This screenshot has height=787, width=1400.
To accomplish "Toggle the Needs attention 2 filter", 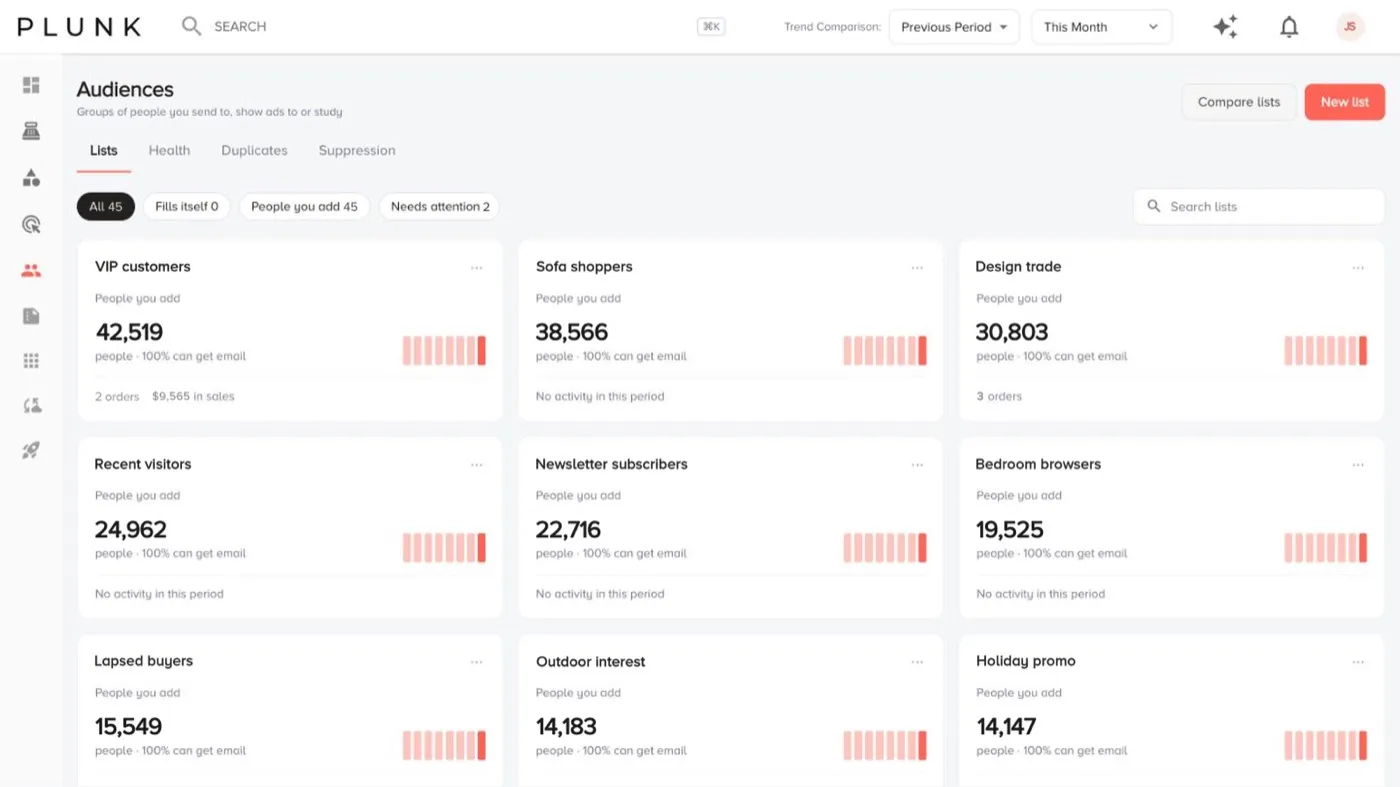I will (x=440, y=207).
